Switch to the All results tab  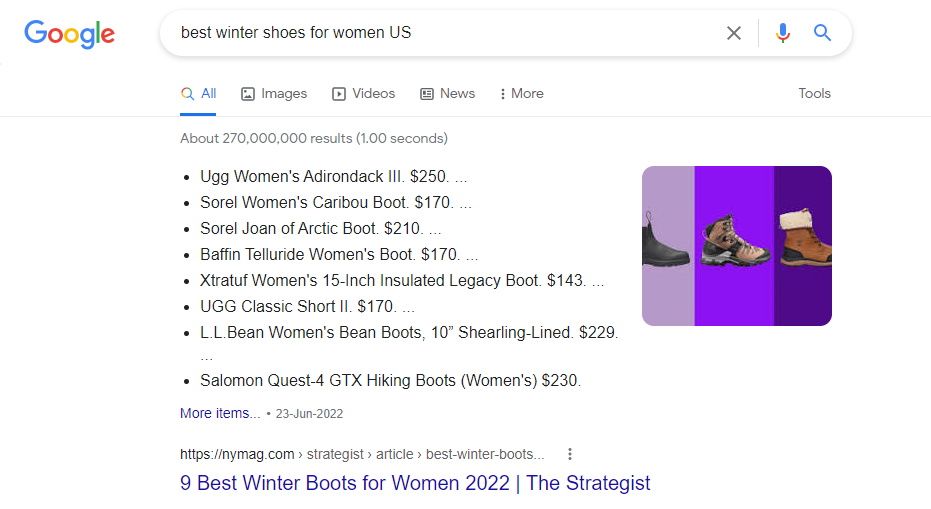click(199, 93)
